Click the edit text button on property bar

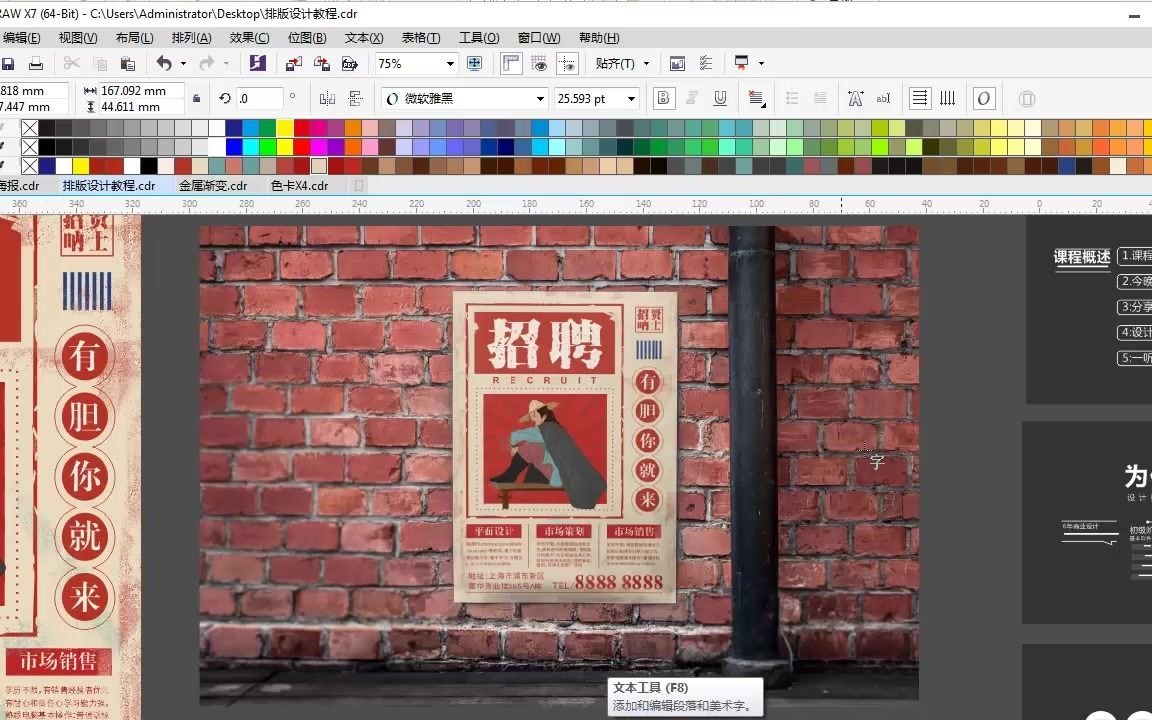coord(883,97)
